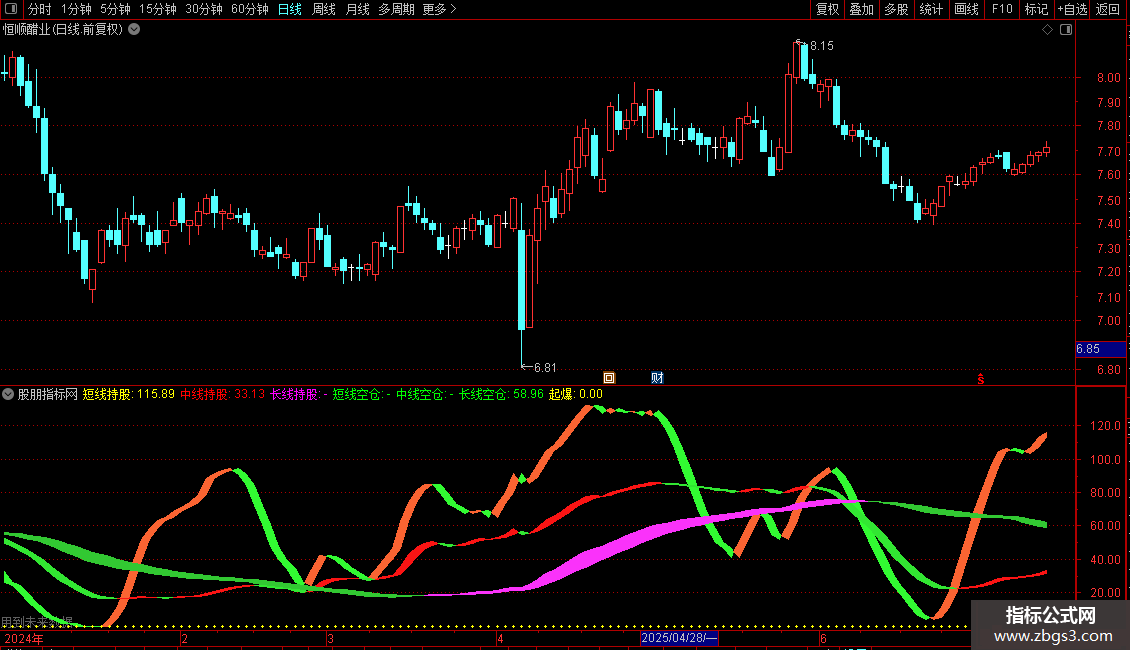This screenshot has width=1130, height=650.
Task: Click the 8.15 high price label
Action: pos(822,46)
